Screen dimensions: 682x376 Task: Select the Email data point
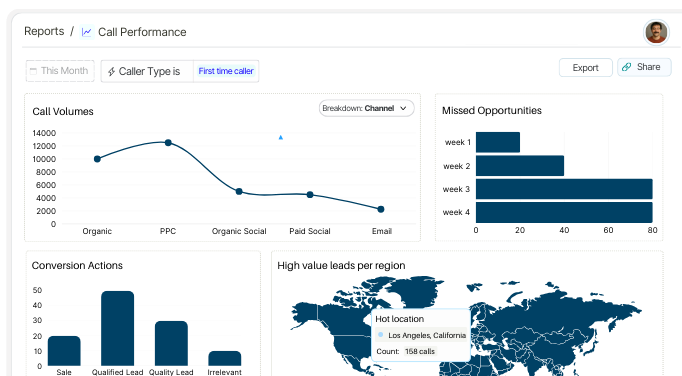click(381, 209)
